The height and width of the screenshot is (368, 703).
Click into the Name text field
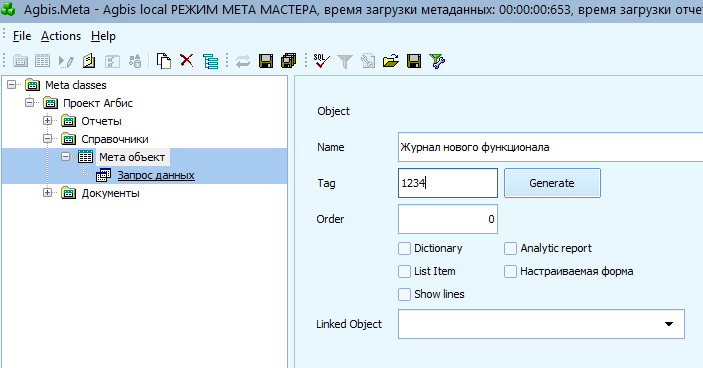pos(550,147)
